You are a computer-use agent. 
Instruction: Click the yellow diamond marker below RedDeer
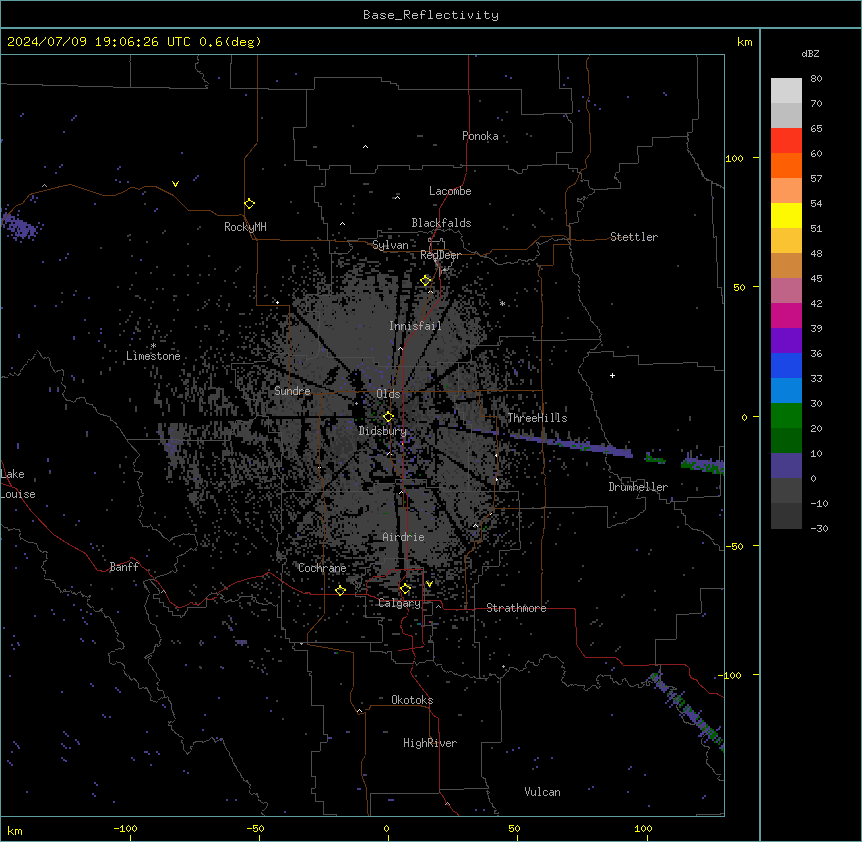(x=426, y=281)
